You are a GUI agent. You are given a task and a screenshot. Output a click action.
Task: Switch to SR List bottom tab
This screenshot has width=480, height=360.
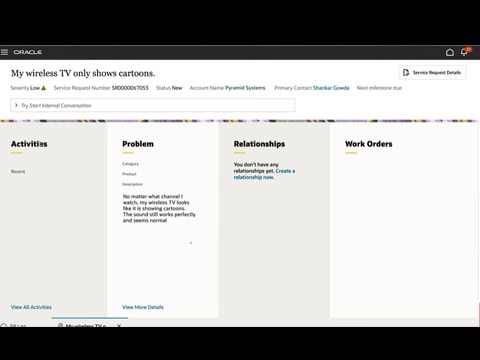[x=14, y=325]
